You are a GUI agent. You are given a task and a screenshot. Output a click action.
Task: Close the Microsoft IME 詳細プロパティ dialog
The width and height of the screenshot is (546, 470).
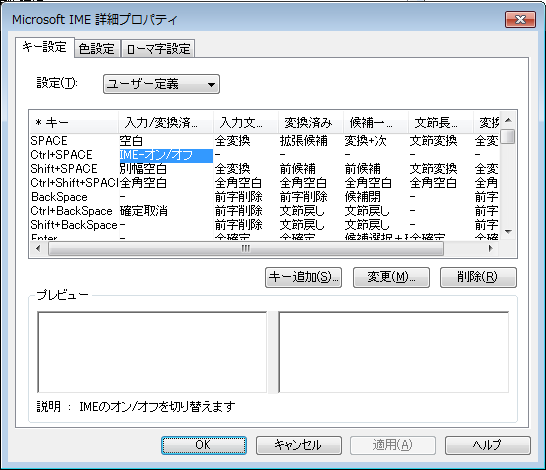tap(520, 19)
